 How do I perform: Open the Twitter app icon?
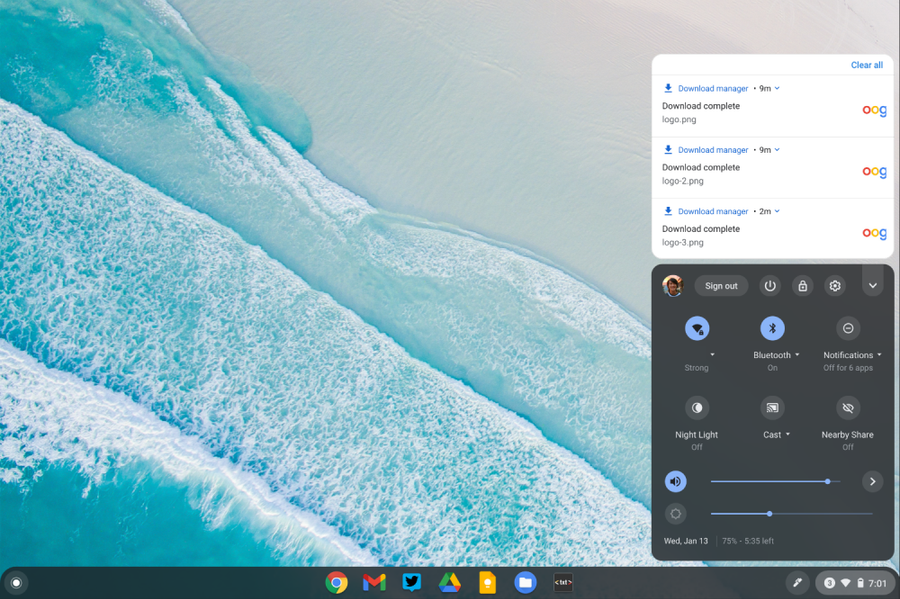pos(412,582)
